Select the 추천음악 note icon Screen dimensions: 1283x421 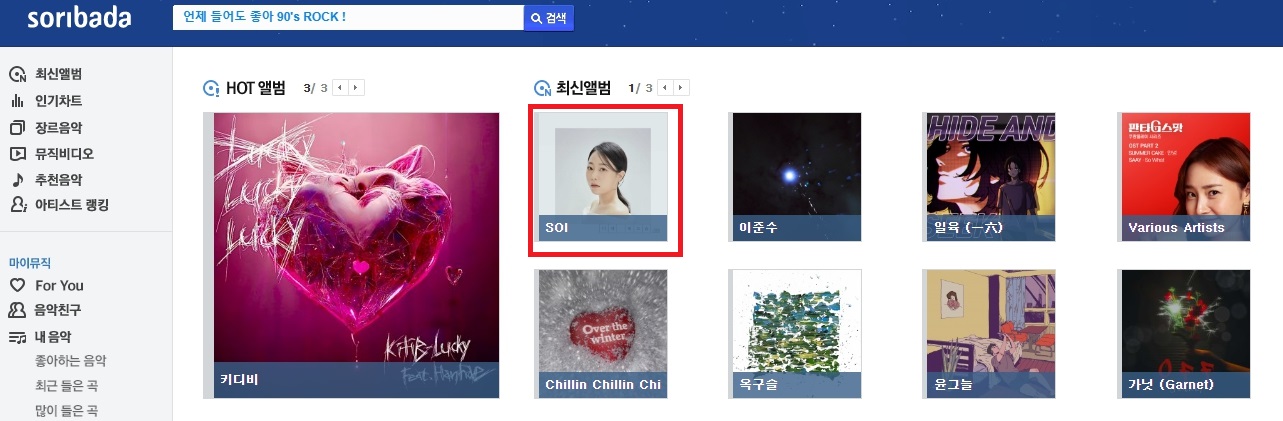17,180
